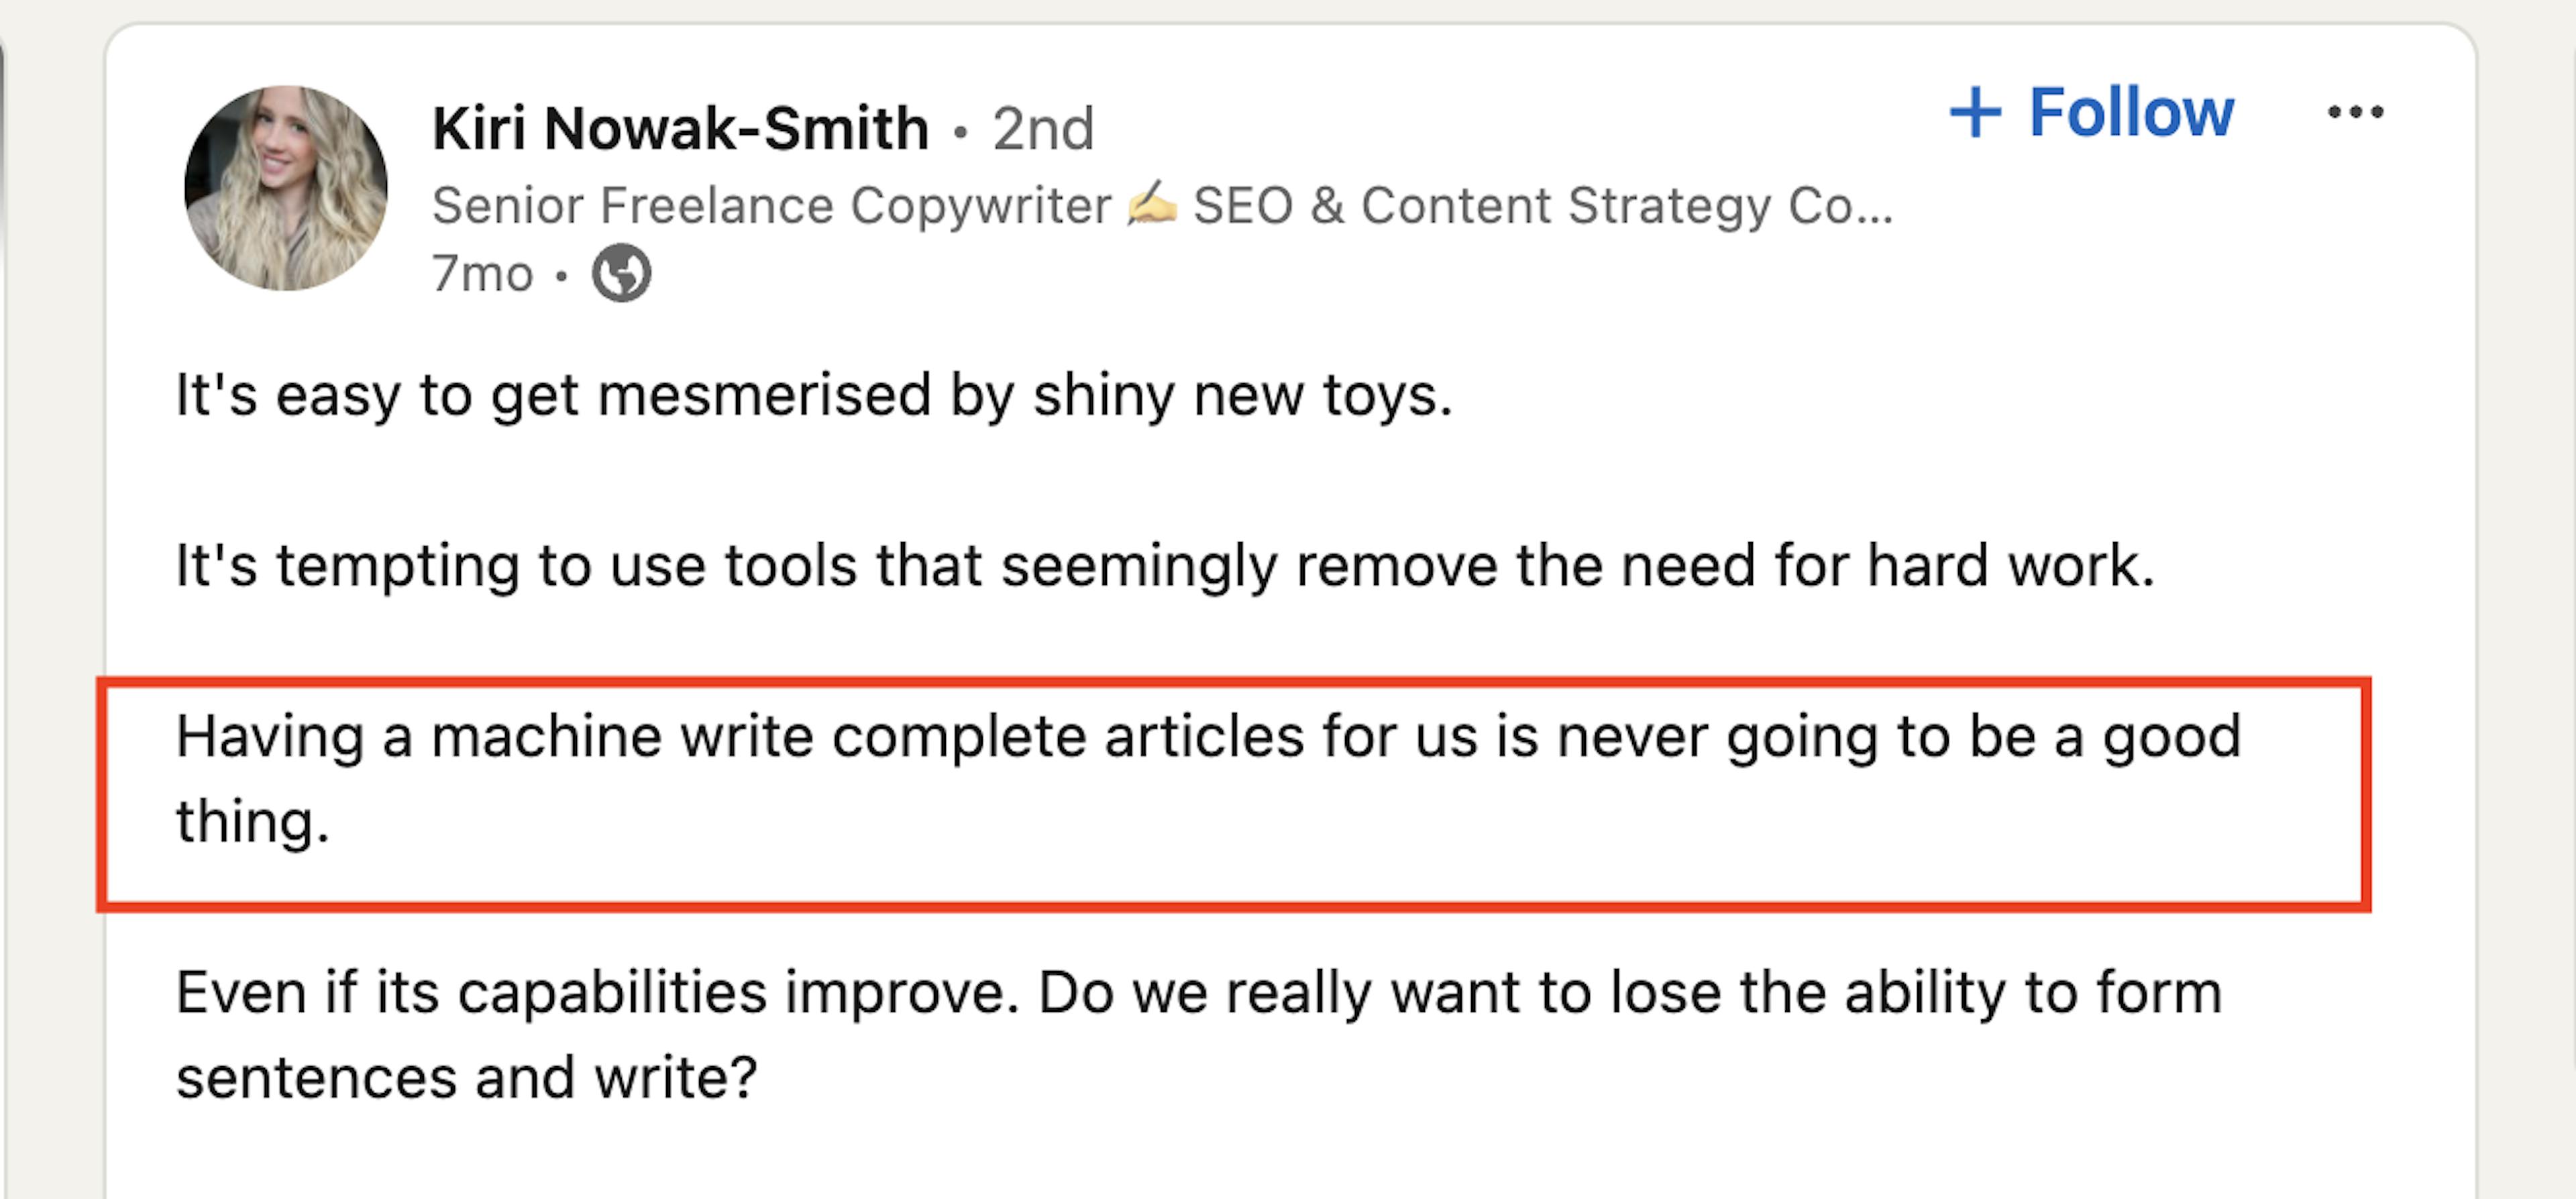Follow Kiri Nowak-Smith

[2091, 112]
